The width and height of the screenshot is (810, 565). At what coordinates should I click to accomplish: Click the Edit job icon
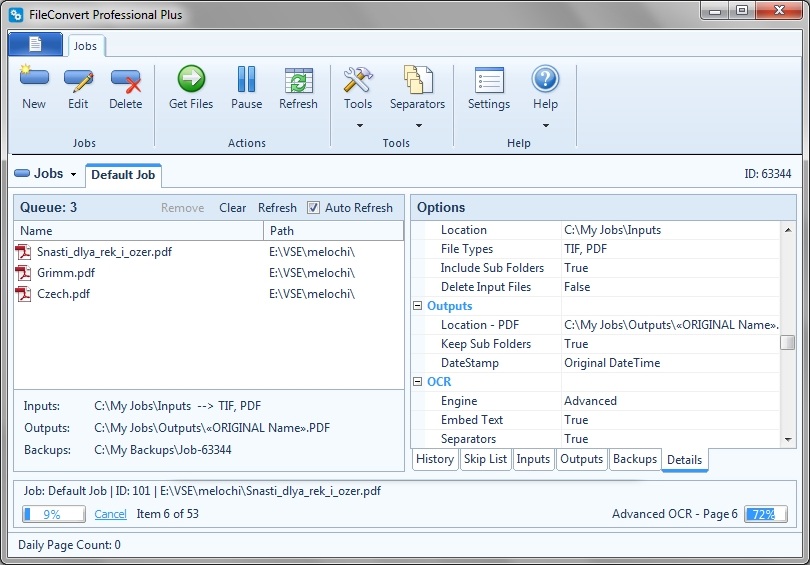(79, 80)
